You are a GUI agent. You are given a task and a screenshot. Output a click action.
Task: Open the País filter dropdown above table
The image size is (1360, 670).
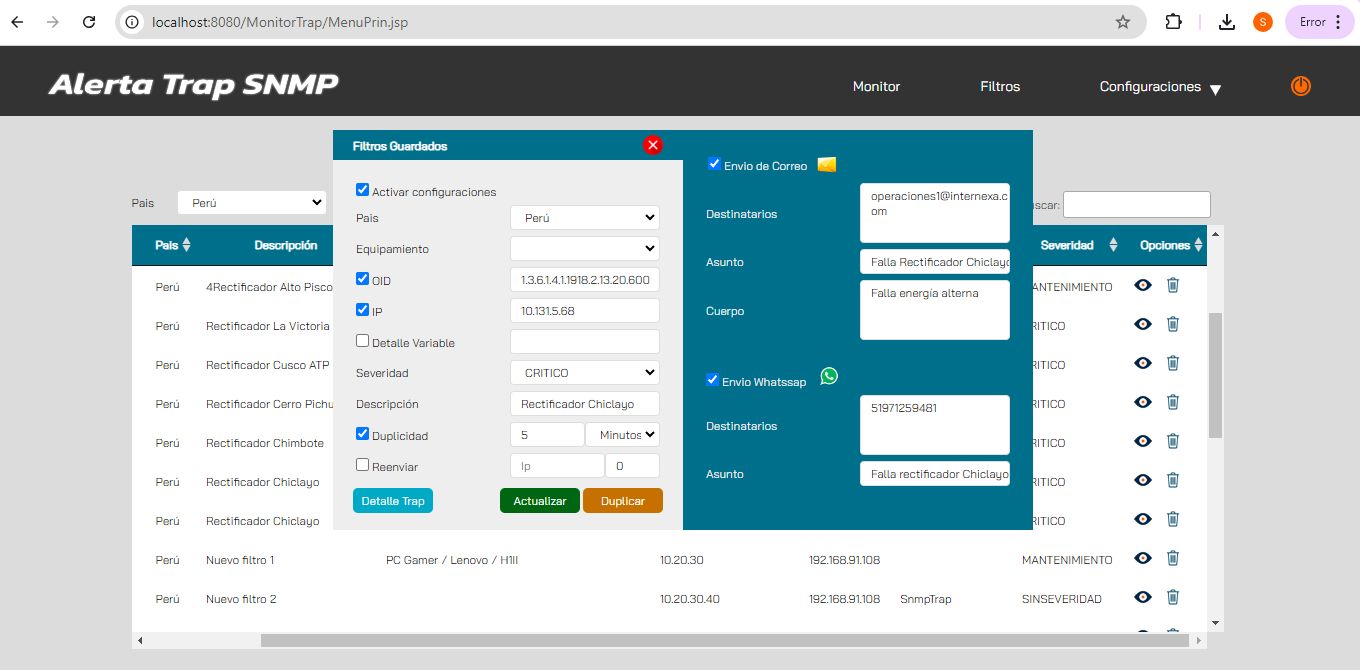coord(252,202)
